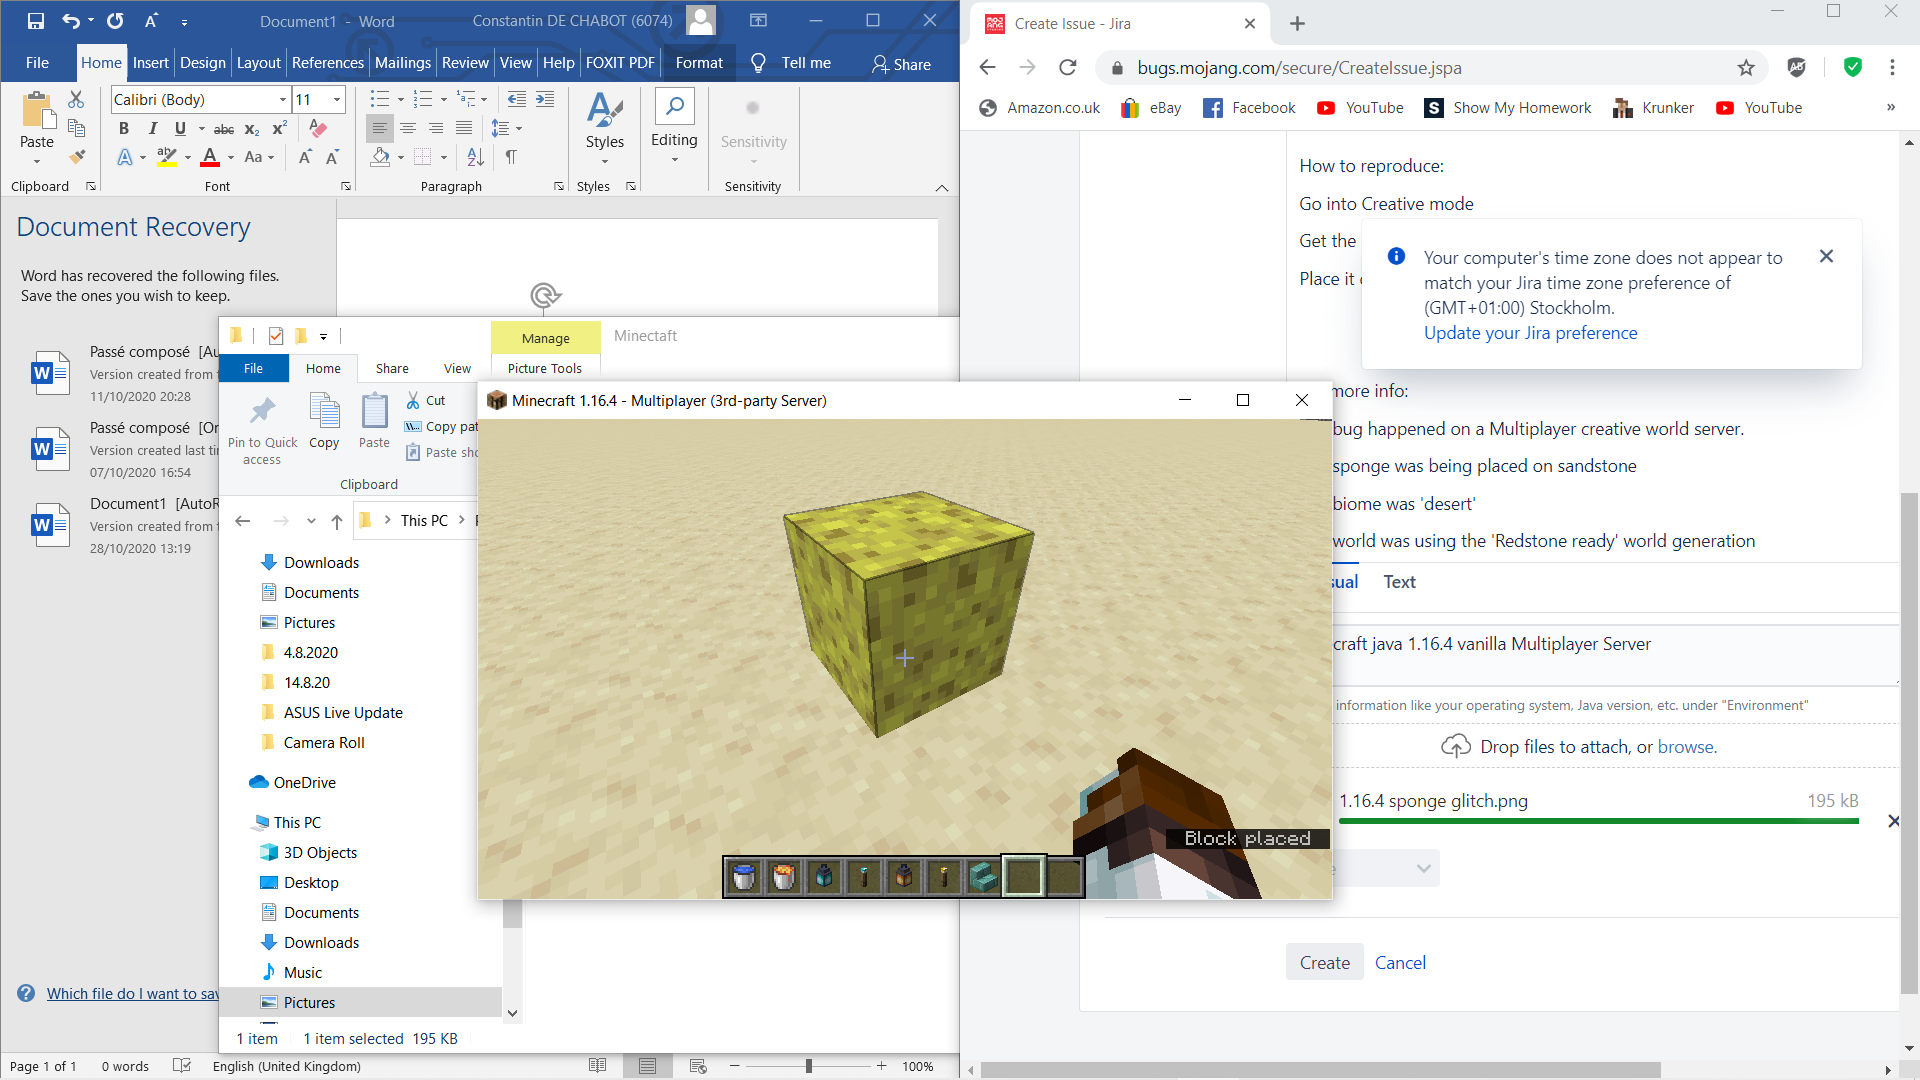Screen dimensions: 1920x1080
Task: Open the References ribbon tab
Action: point(327,63)
